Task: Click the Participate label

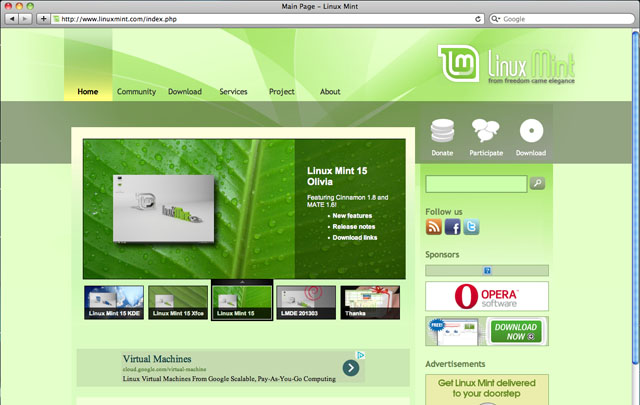Action: 486,153
